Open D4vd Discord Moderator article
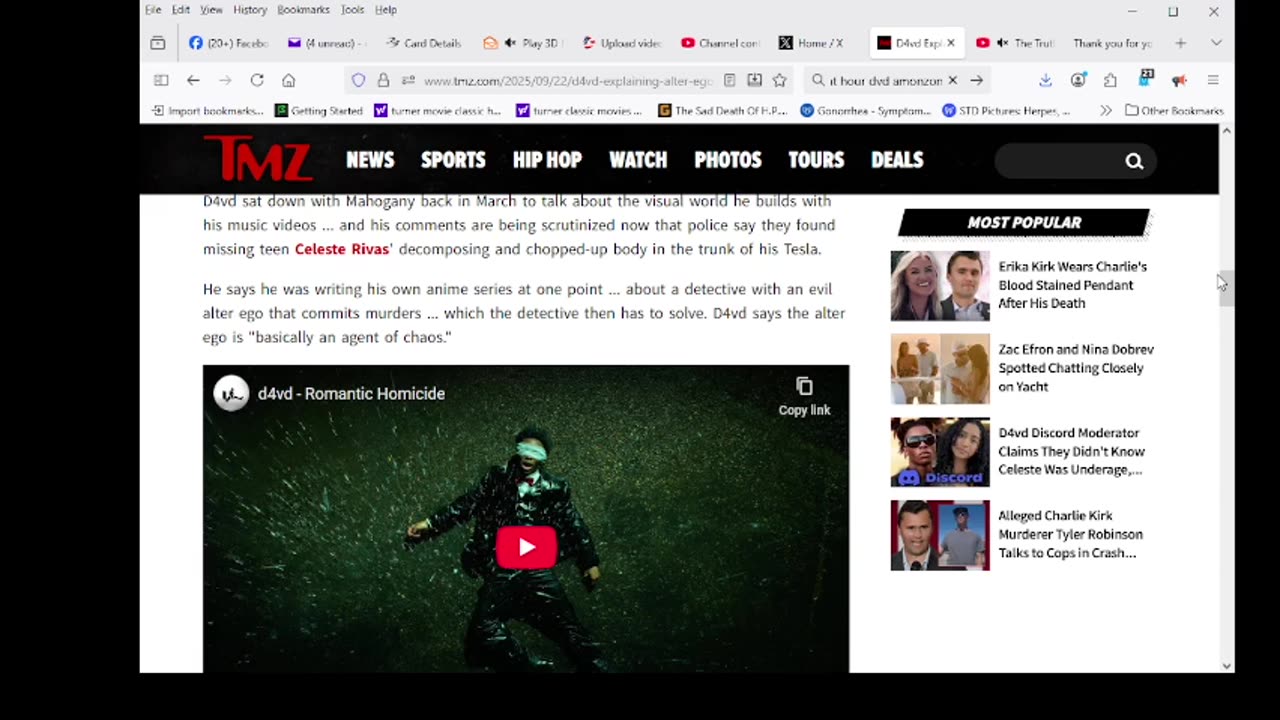The image size is (1280, 720). click(1071, 451)
